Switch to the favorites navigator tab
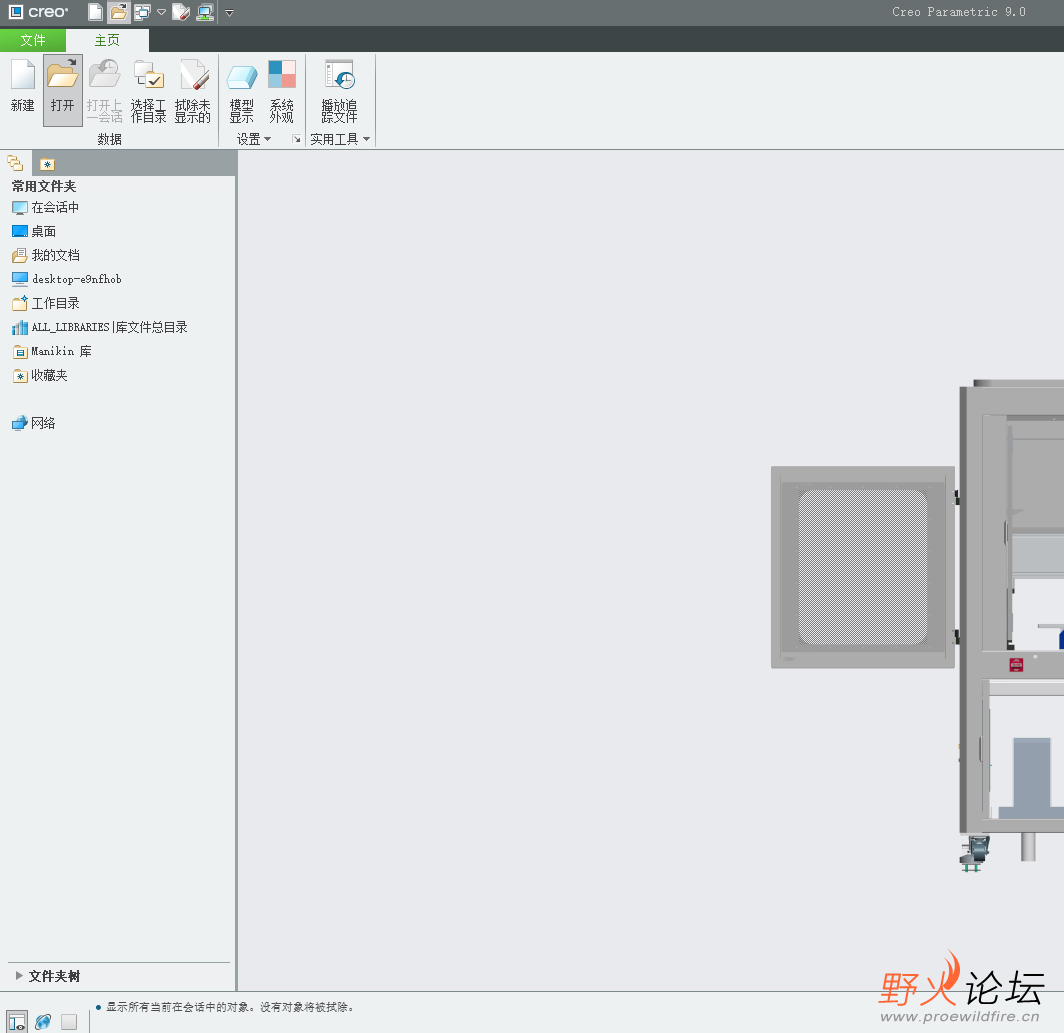This screenshot has height=1033, width=1064. [x=47, y=164]
